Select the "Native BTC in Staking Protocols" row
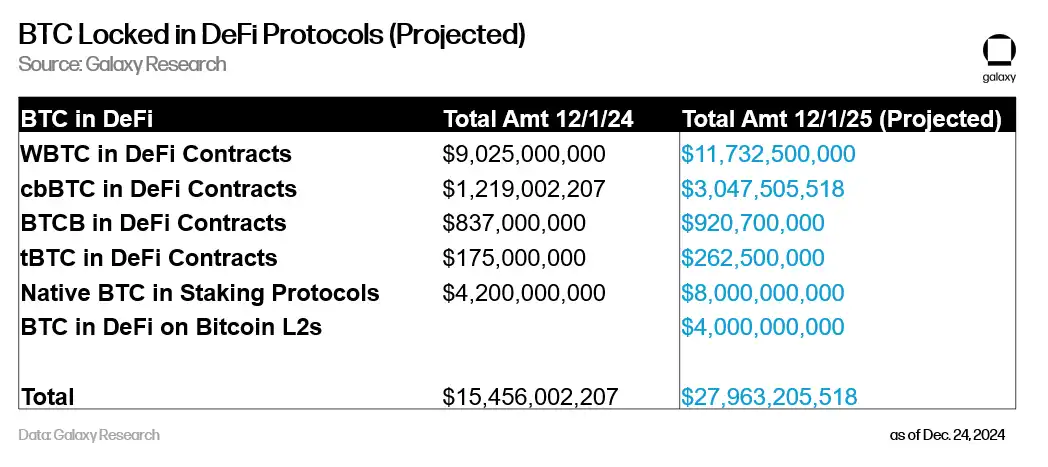Viewport: 1048px width, 467px height. (200, 293)
